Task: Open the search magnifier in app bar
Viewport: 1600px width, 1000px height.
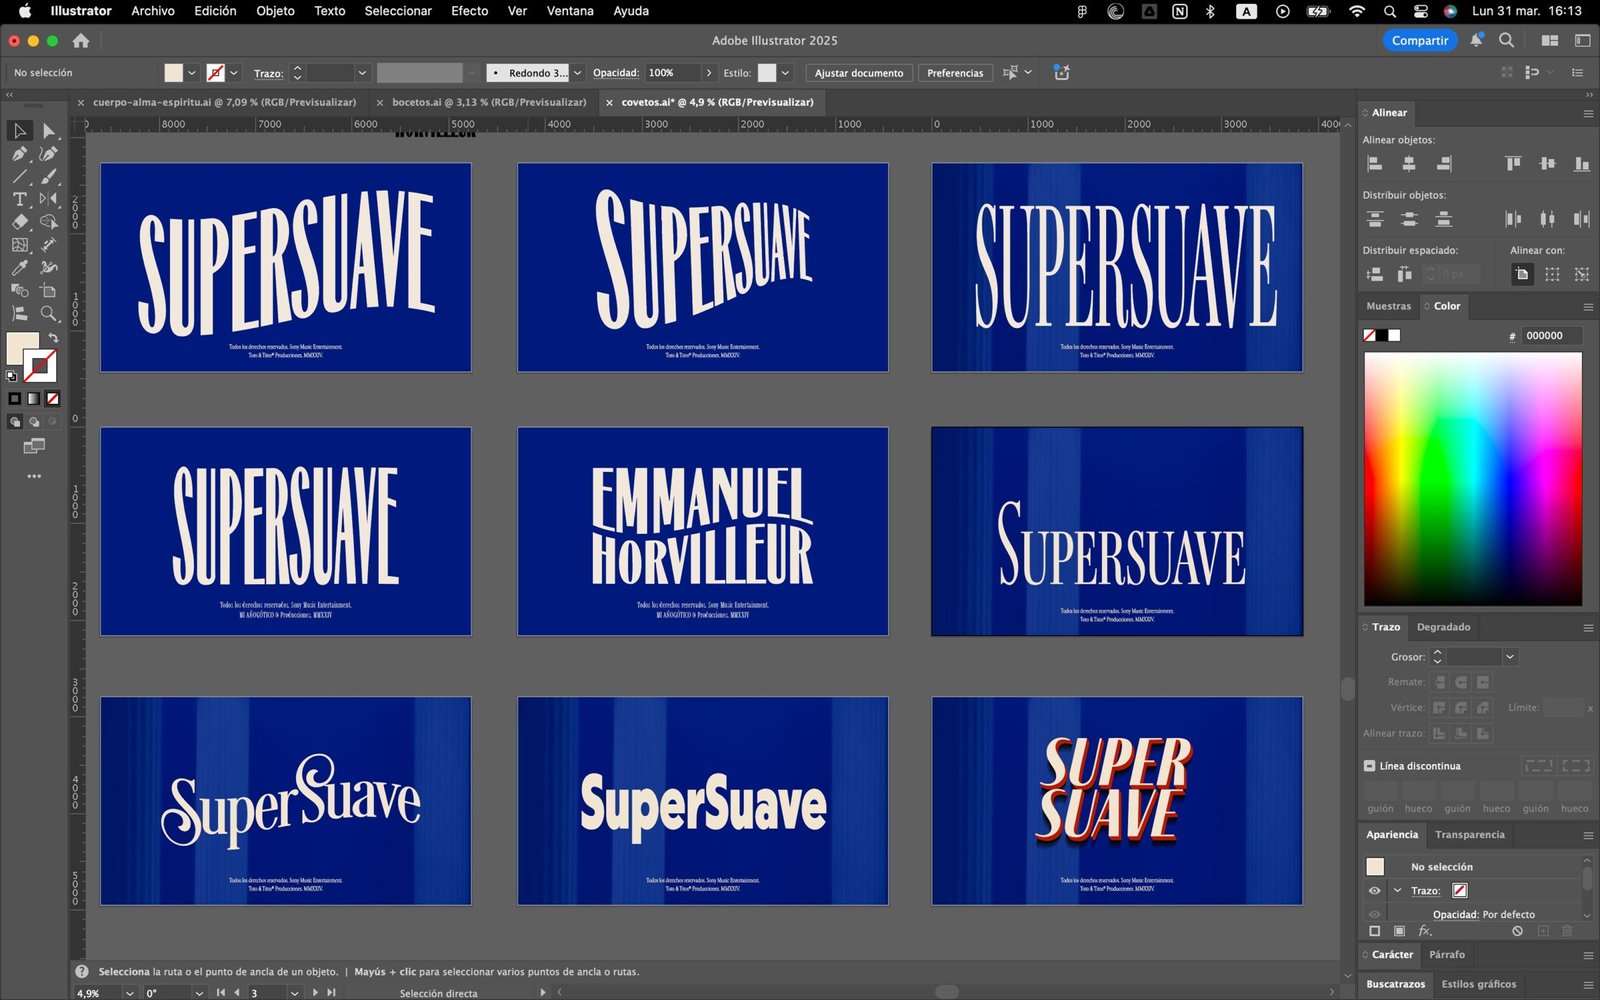Action: (1506, 41)
